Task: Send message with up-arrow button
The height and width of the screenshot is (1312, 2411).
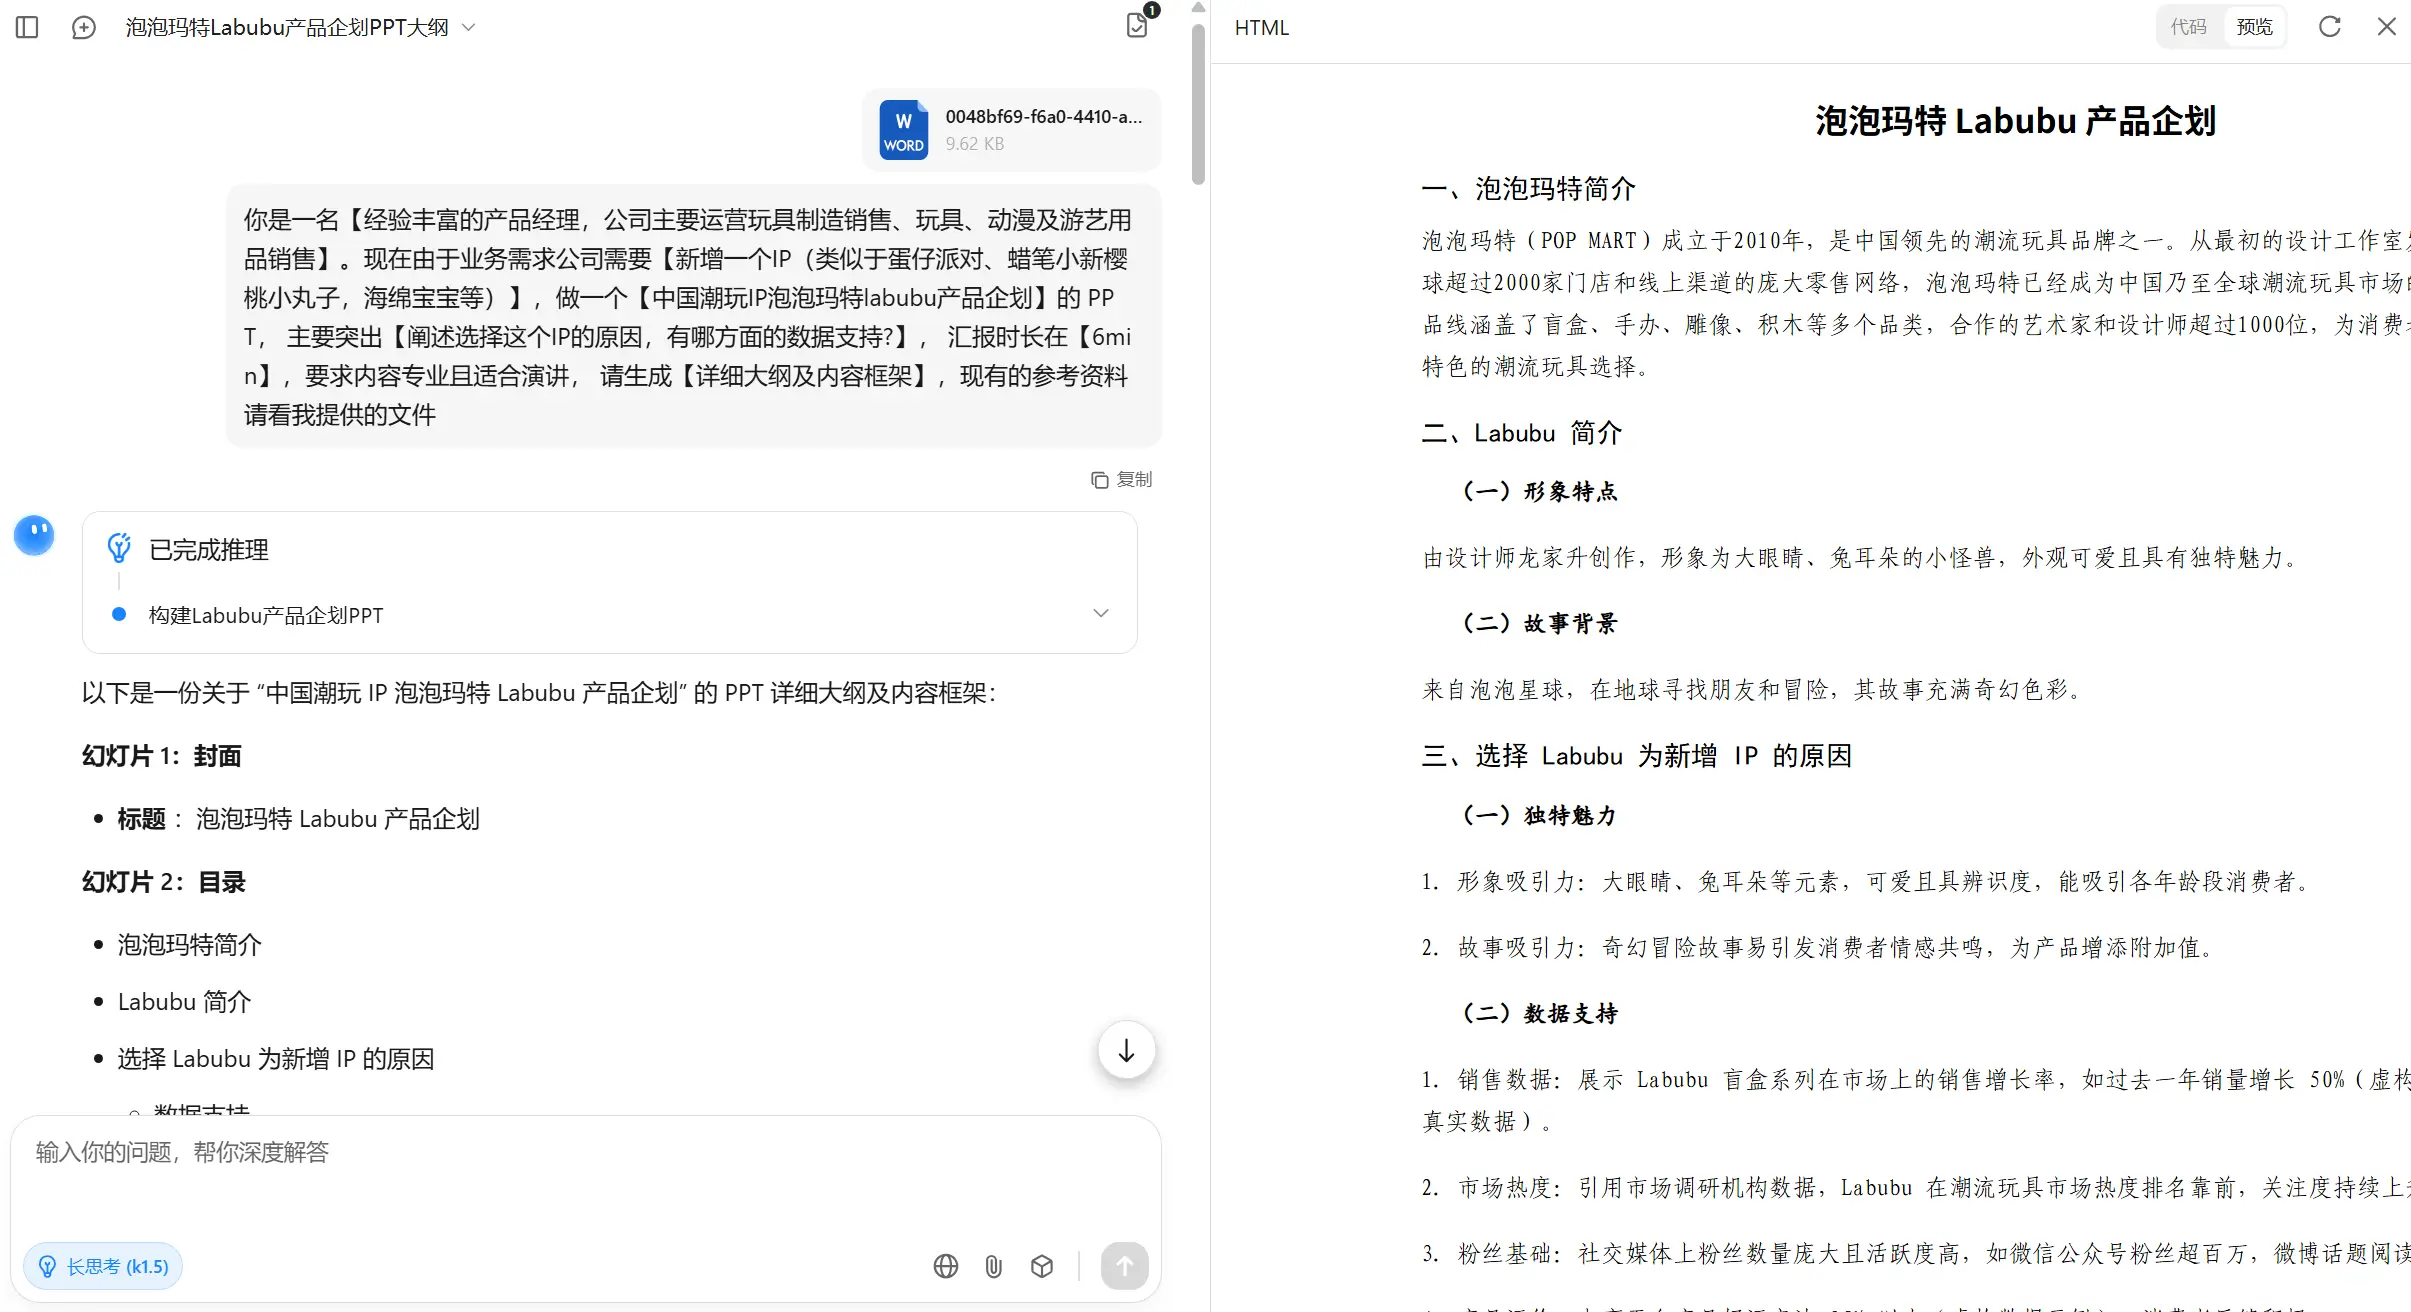Action: coord(1124,1266)
